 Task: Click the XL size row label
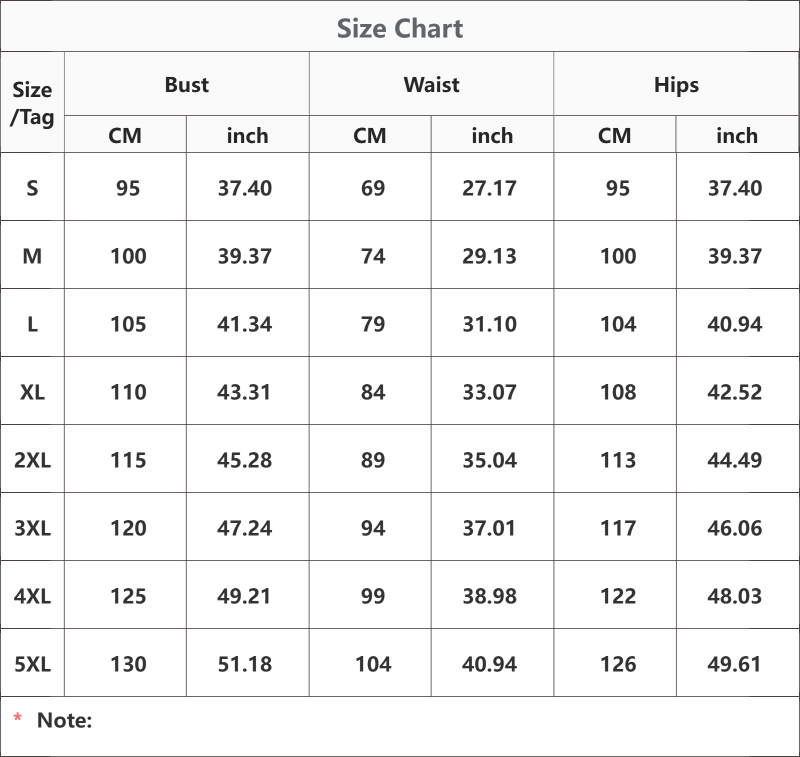(32, 392)
